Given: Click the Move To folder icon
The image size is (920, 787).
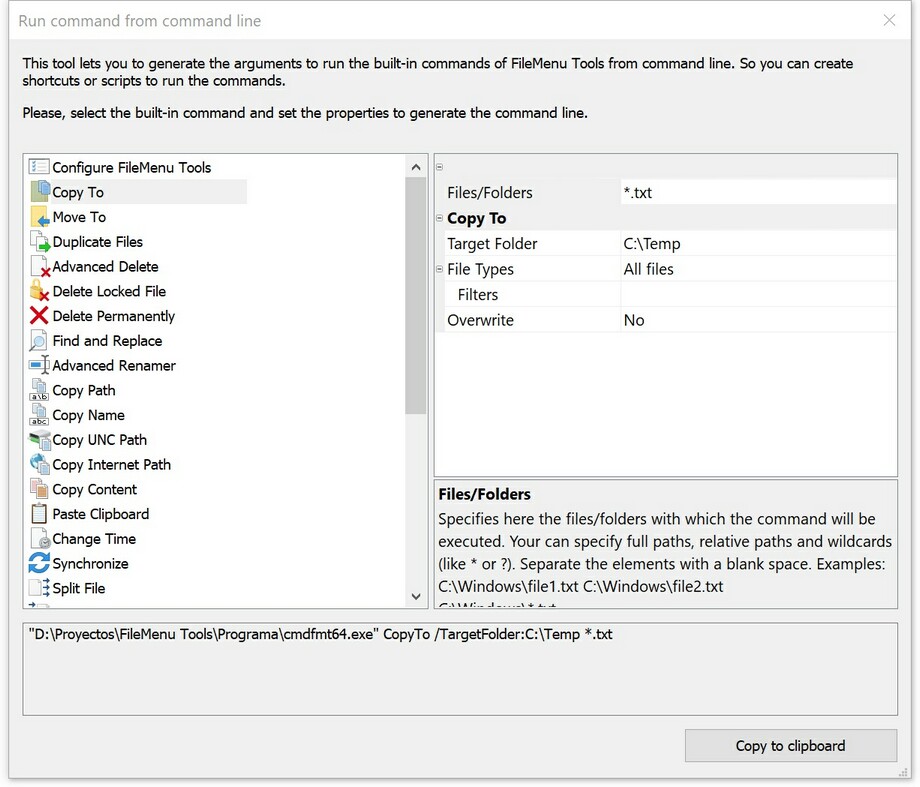Looking at the screenshot, I should click(x=39, y=217).
